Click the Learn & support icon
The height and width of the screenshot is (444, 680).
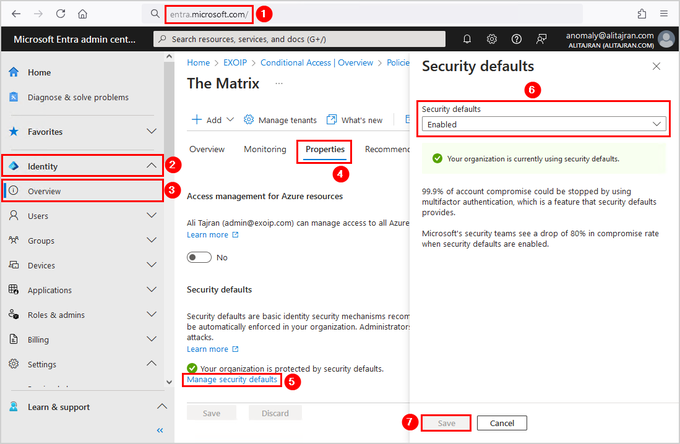14,407
